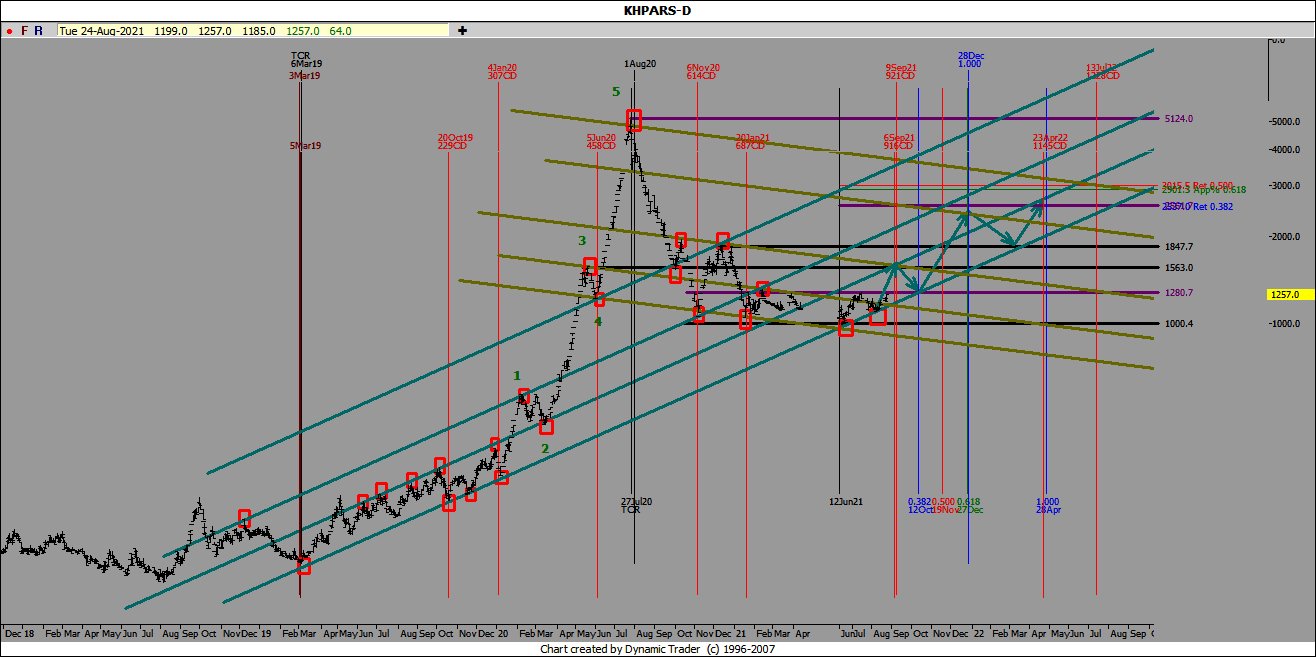Click the 9Sep21 921CD cycle label

pos(901,71)
